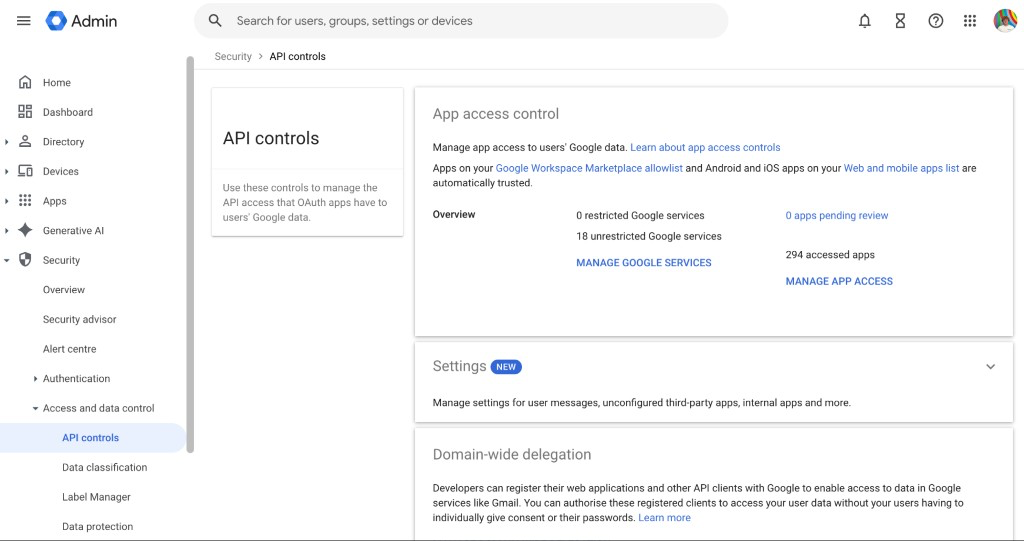Expand the Authentication submenu arrow
Screen dimensions: 1024x541
(x=35, y=378)
